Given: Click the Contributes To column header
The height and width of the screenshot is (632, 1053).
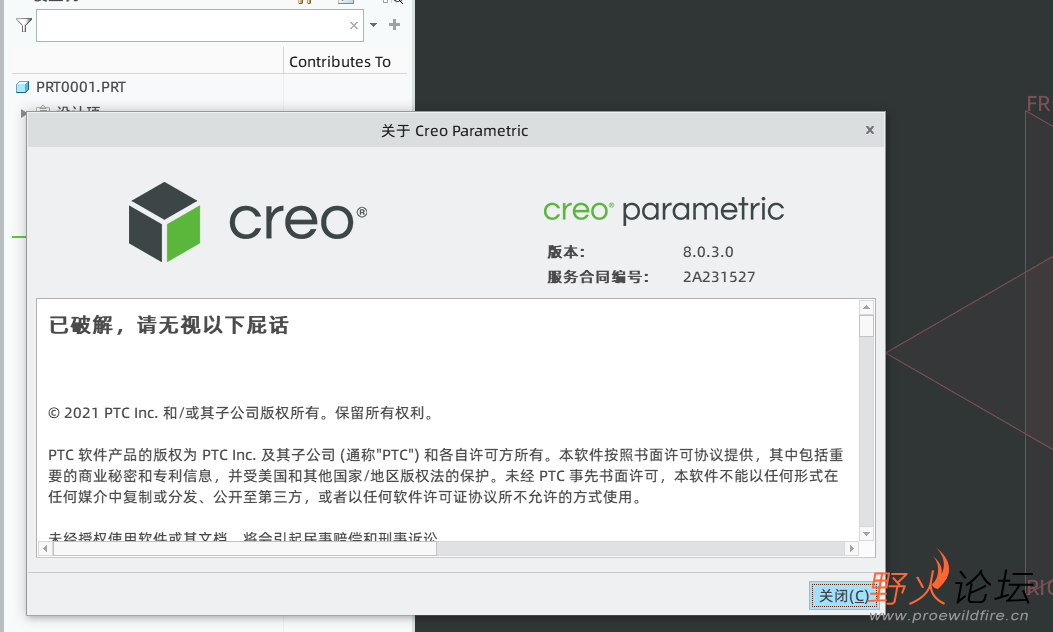Looking at the screenshot, I should point(340,62).
